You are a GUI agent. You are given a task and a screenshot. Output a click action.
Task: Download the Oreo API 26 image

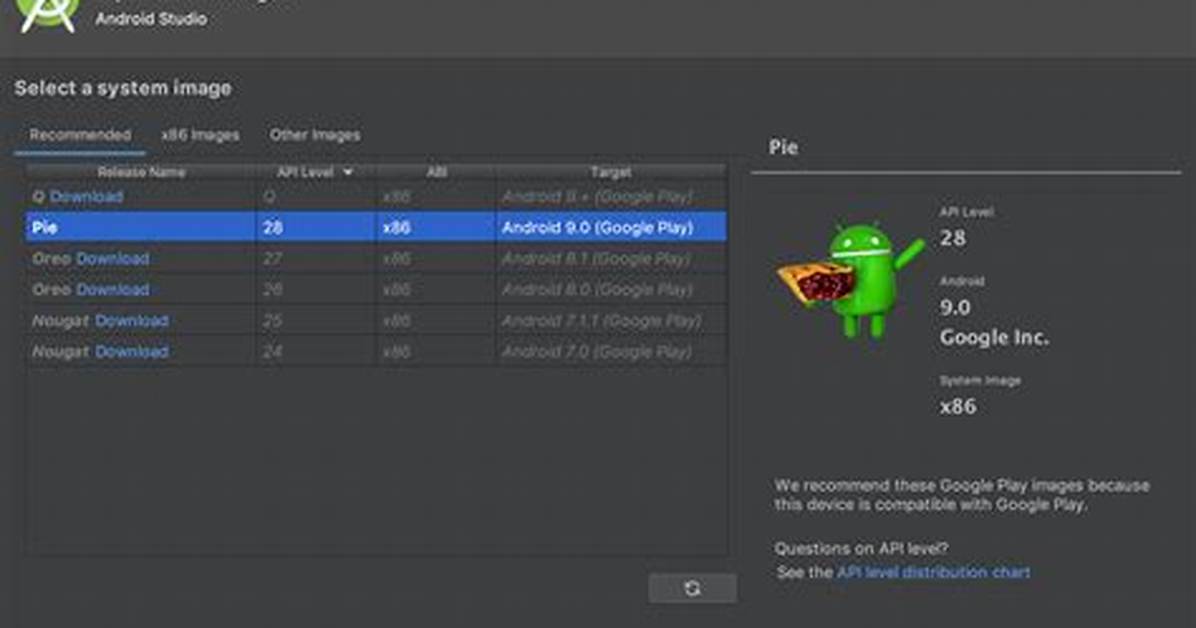coord(113,290)
